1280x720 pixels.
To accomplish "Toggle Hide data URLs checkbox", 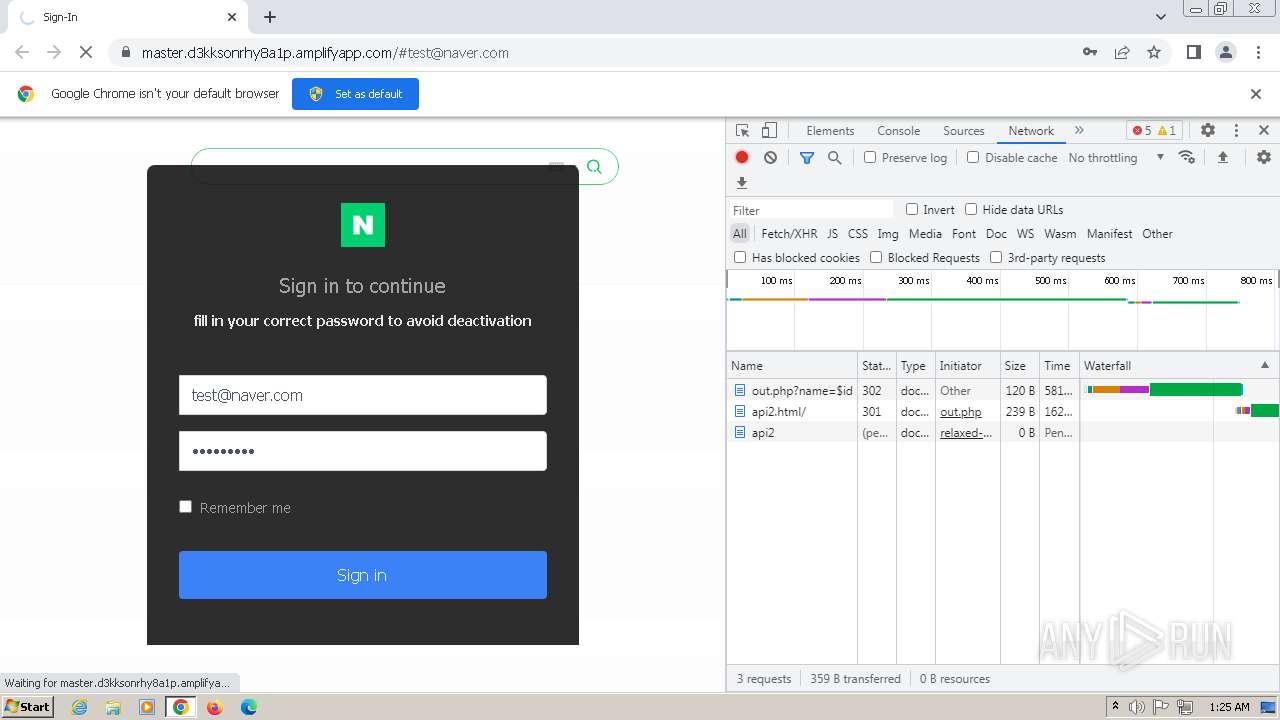I will (x=971, y=209).
